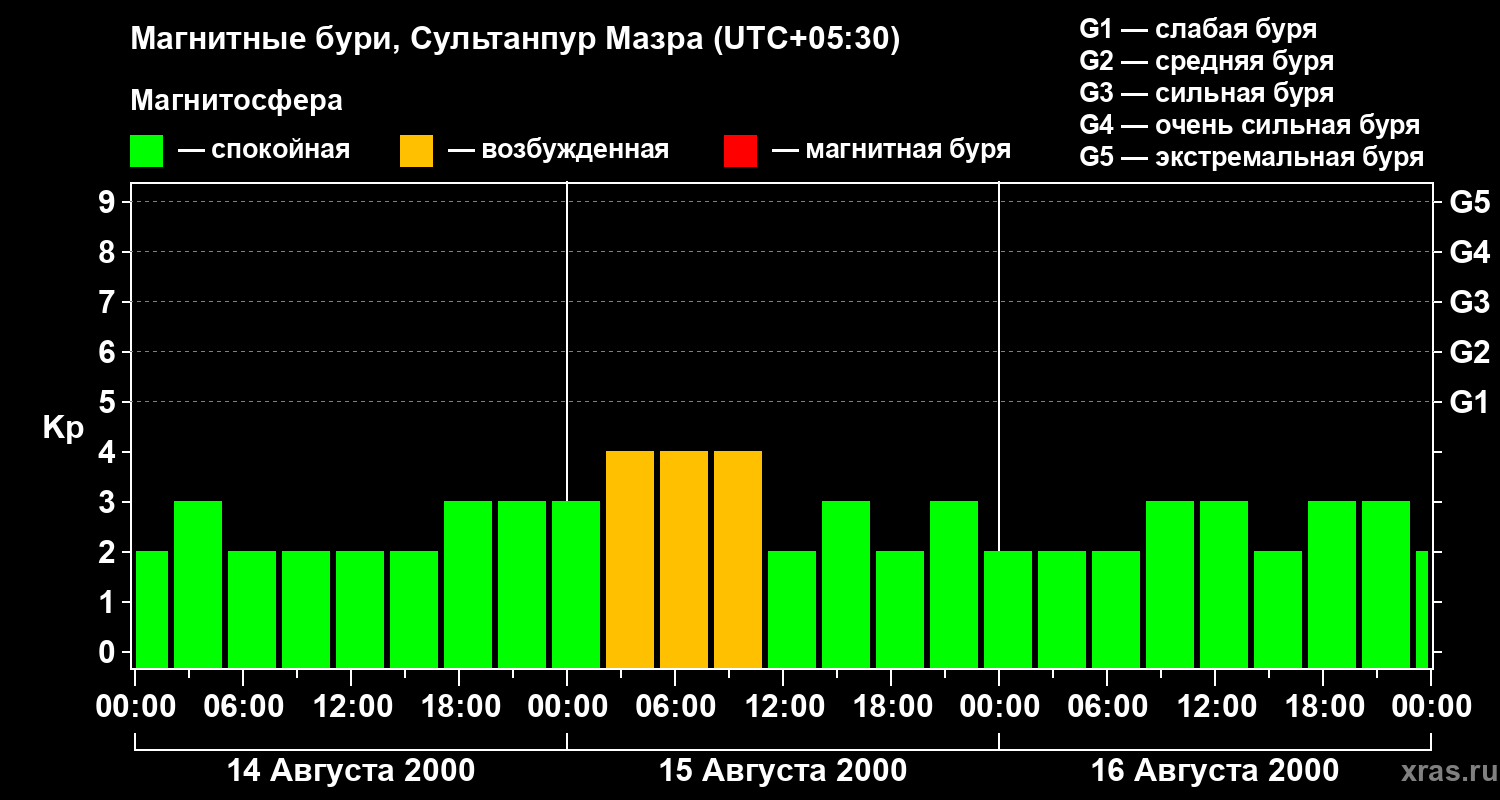The width and height of the screenshot is (1500, 800).
Task: Click the right-axis 'G3' tick label
Action: [x=1469, y=302]
